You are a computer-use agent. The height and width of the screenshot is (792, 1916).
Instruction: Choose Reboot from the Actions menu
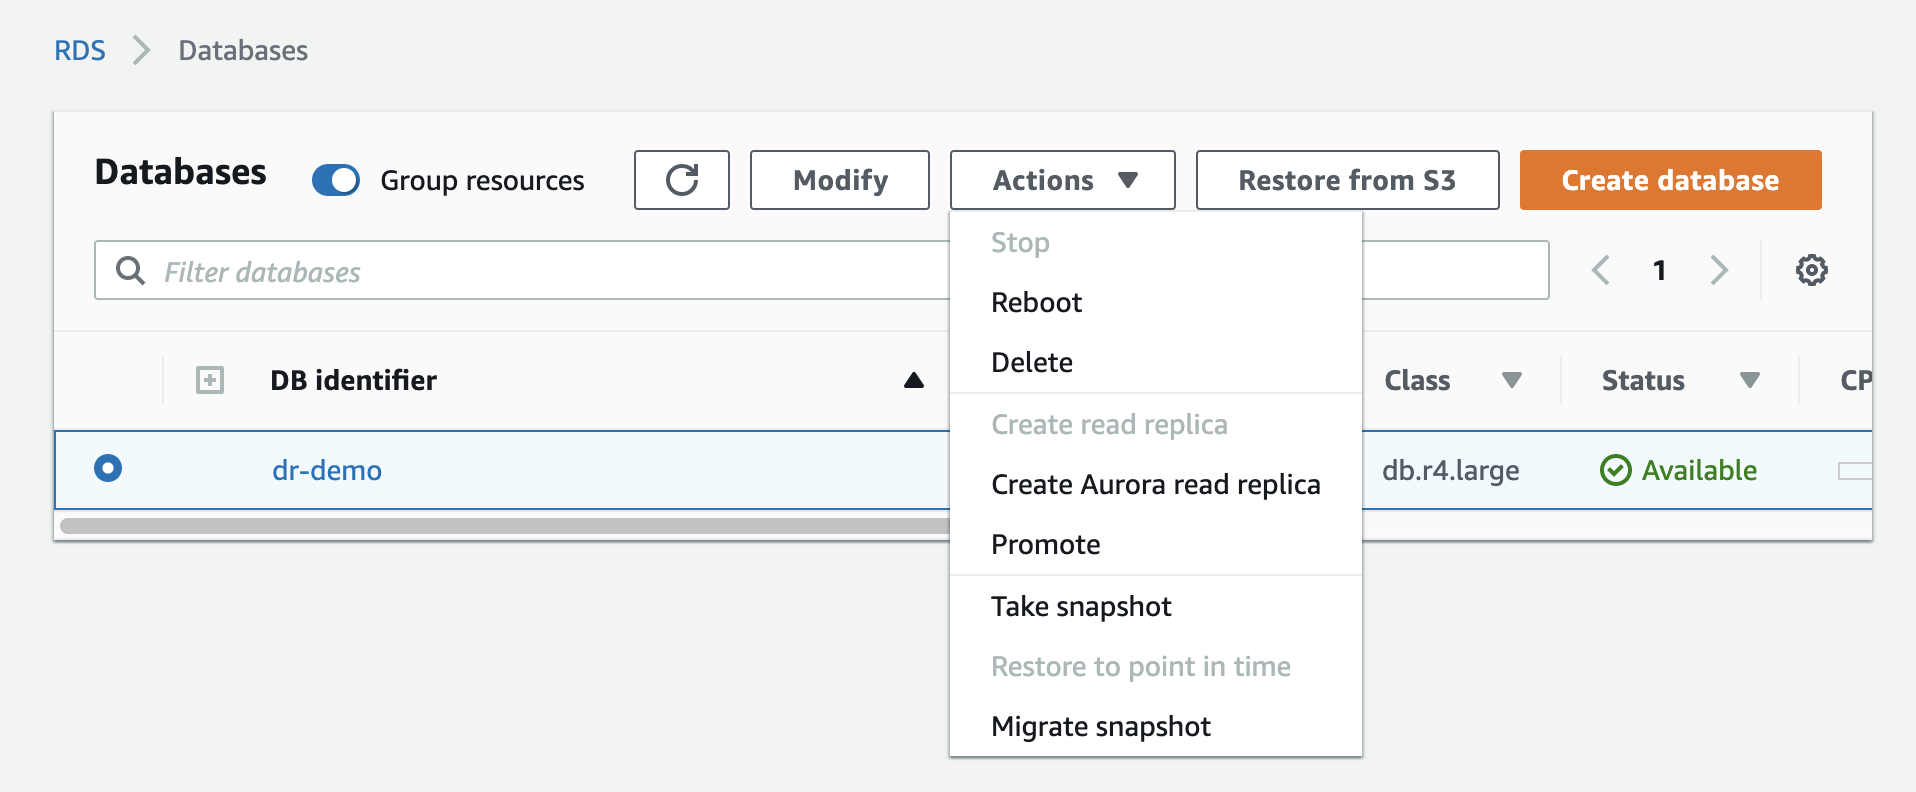[1036, 303]
